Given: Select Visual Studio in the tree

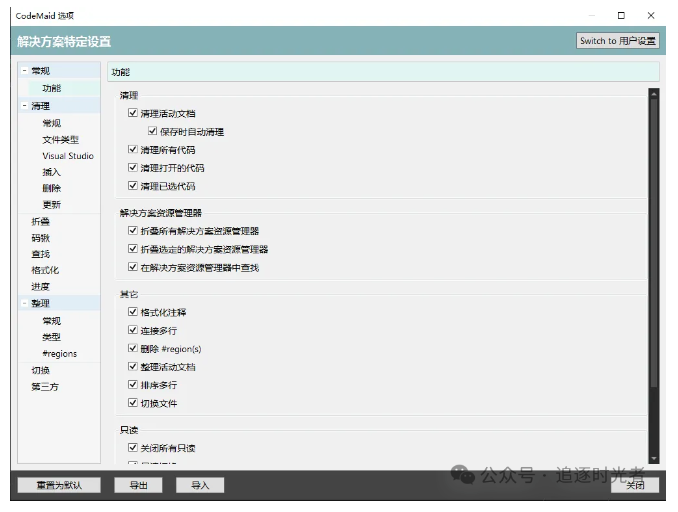Looking at the screenshot, I should [68, 156].
